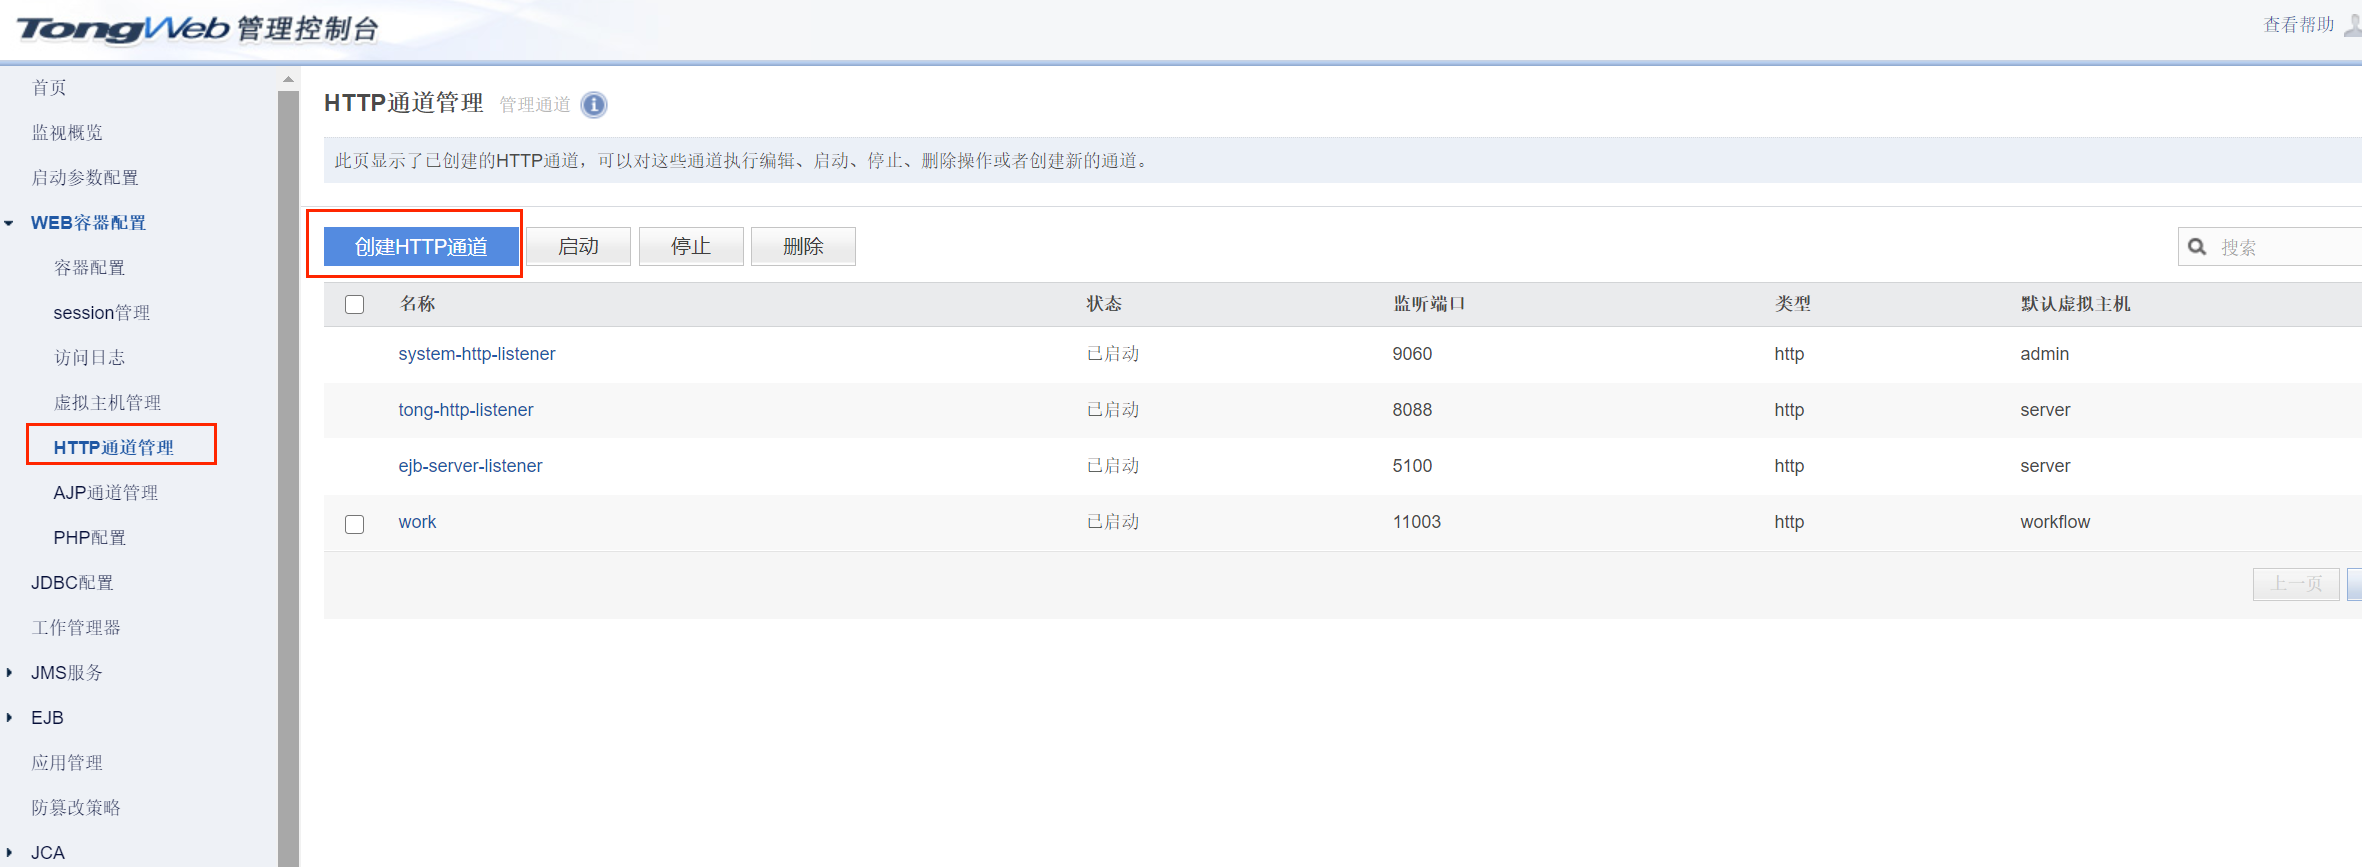Open the tong-http-listener channel link
Viewport: 2362px width, 867px height.
[x=465, y=410]
